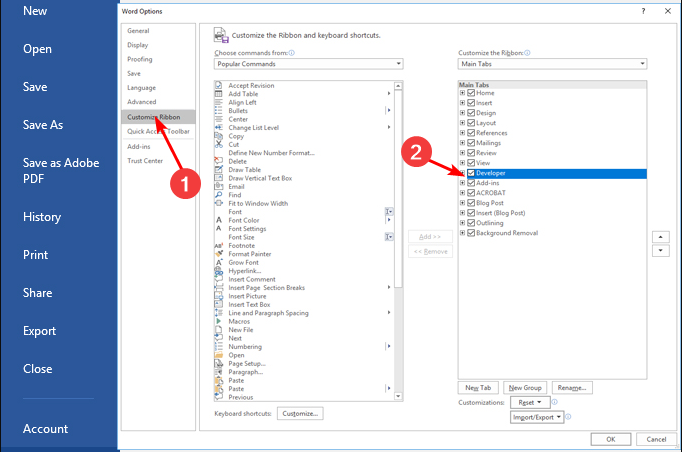Click the Accept Revision command icon
682x452 pixels.
click(219, 85)
